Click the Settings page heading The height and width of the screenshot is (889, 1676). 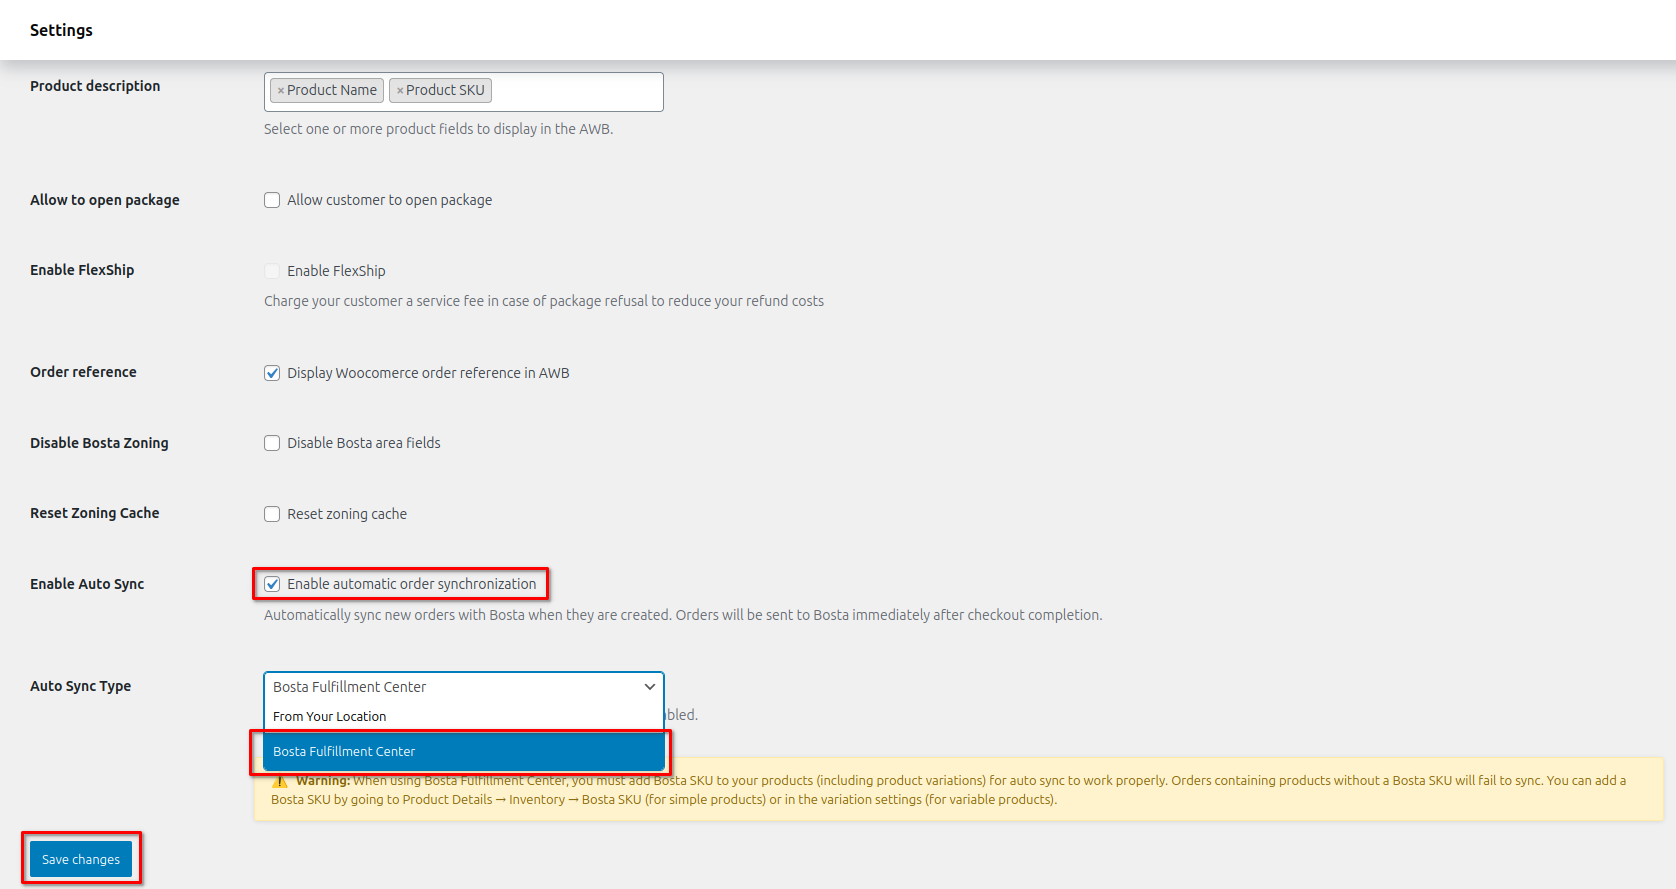point(61,30)
